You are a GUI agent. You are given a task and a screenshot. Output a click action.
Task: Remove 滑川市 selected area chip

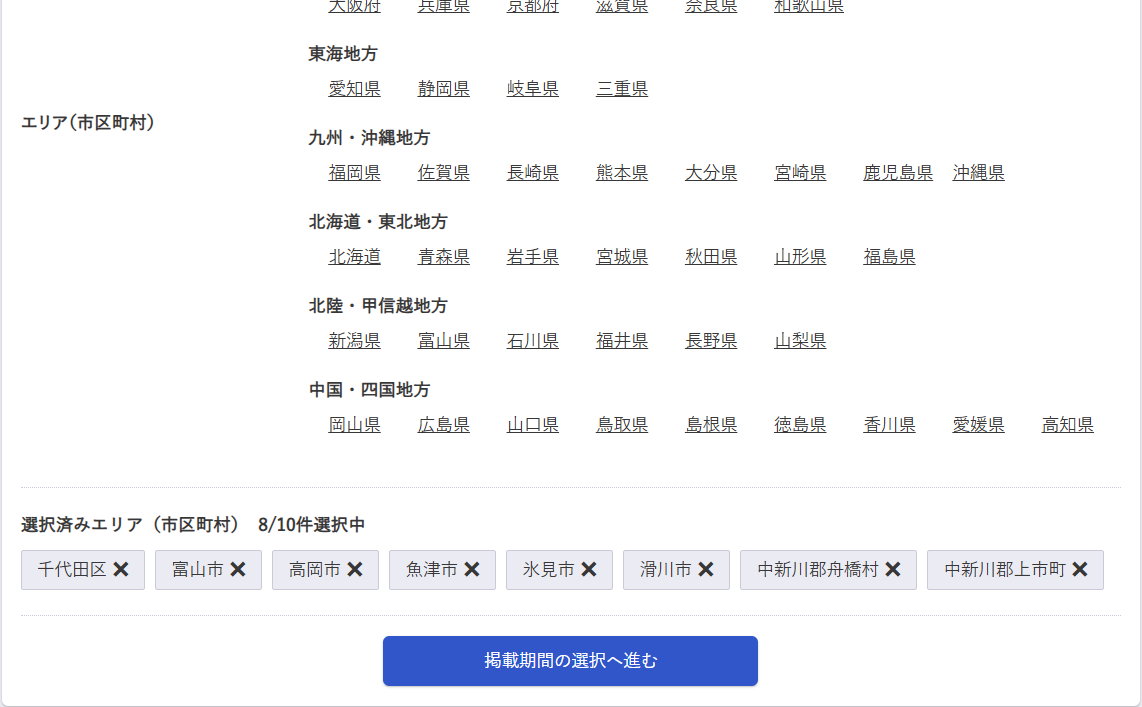[706, 569]
